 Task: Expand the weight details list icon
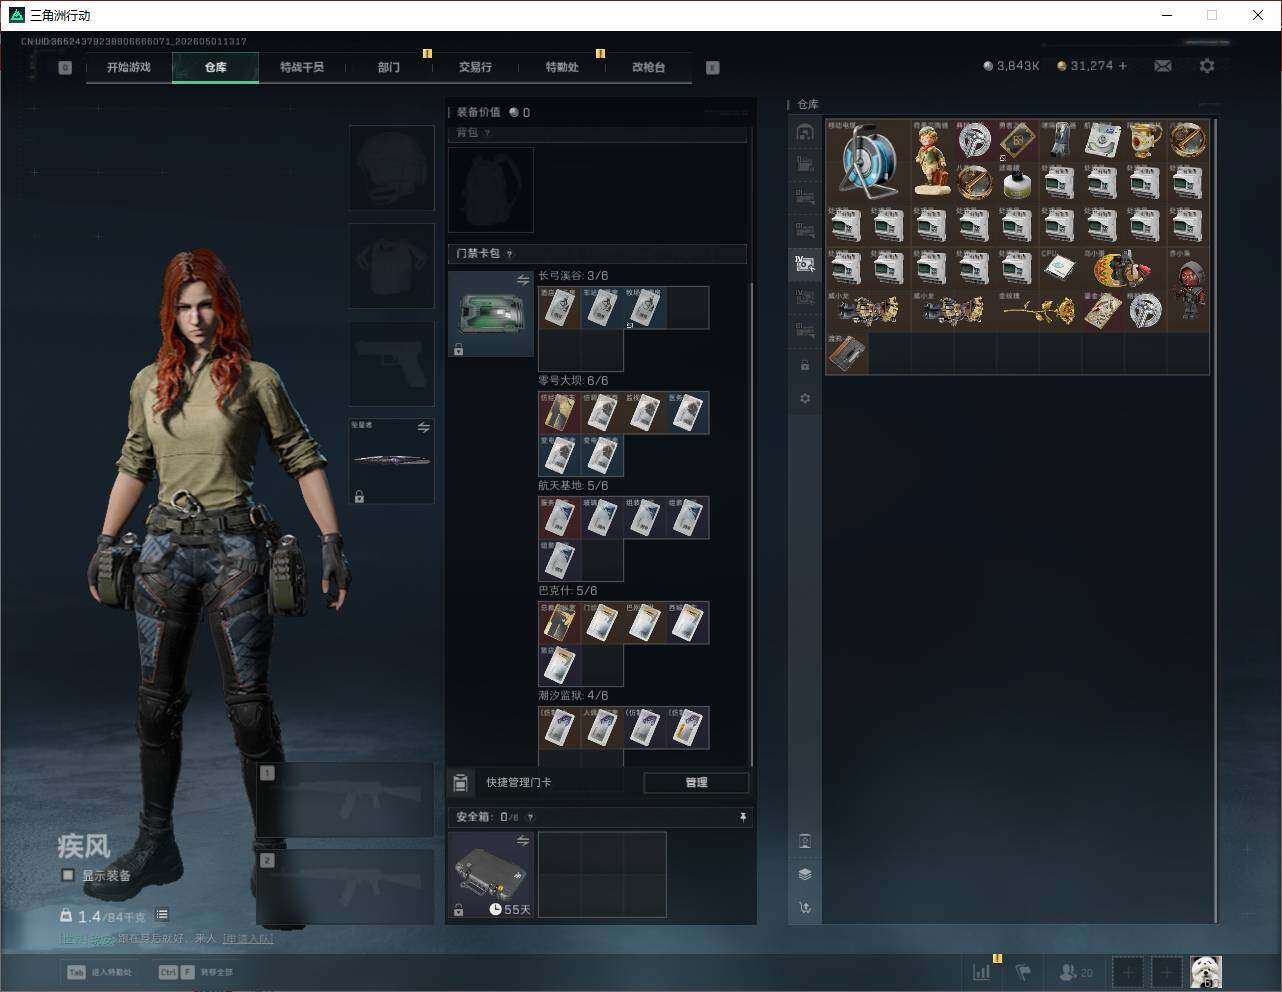pyautogui.click(x=162, y=914)
